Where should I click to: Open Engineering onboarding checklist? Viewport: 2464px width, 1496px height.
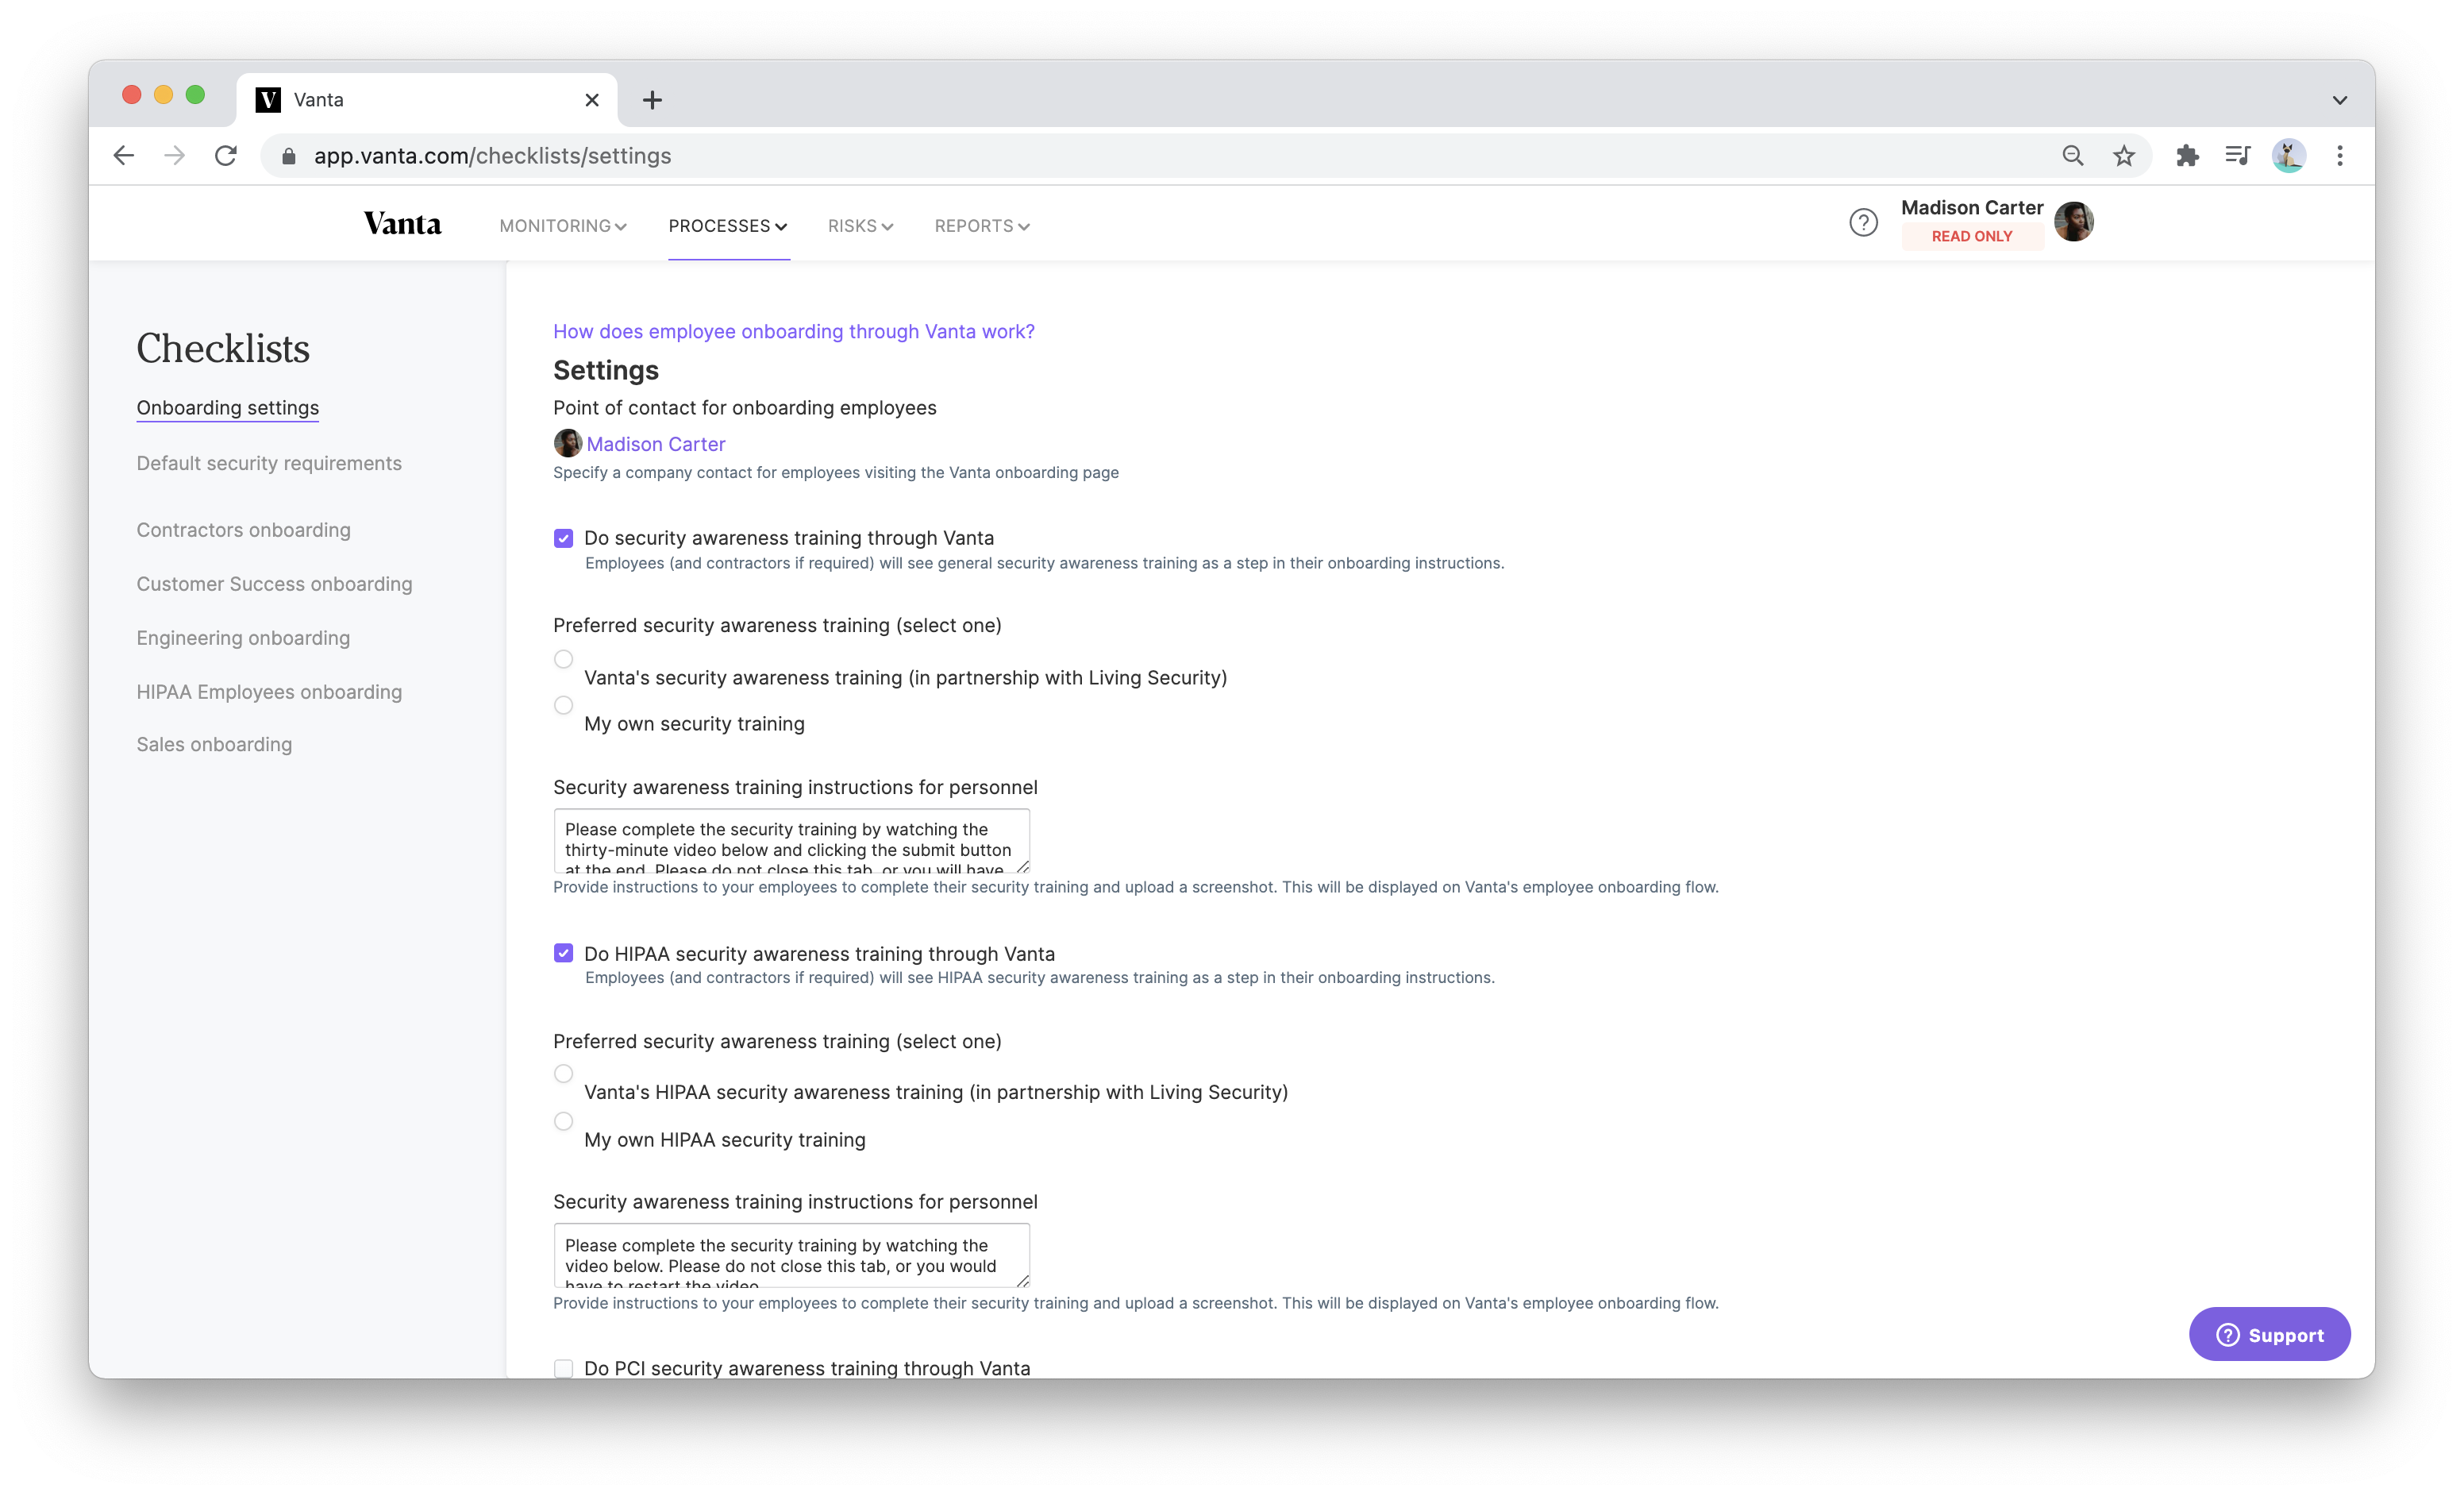(x=243, y=638)
